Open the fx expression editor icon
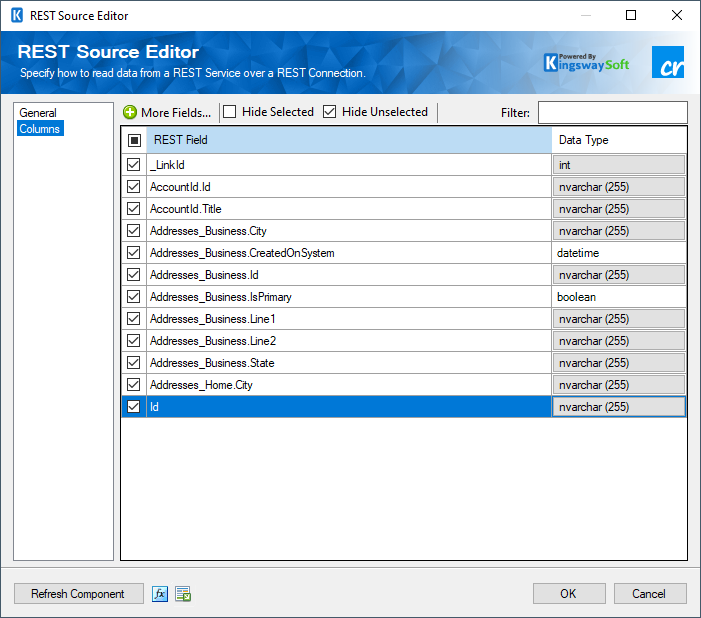 tap(160, 594)
